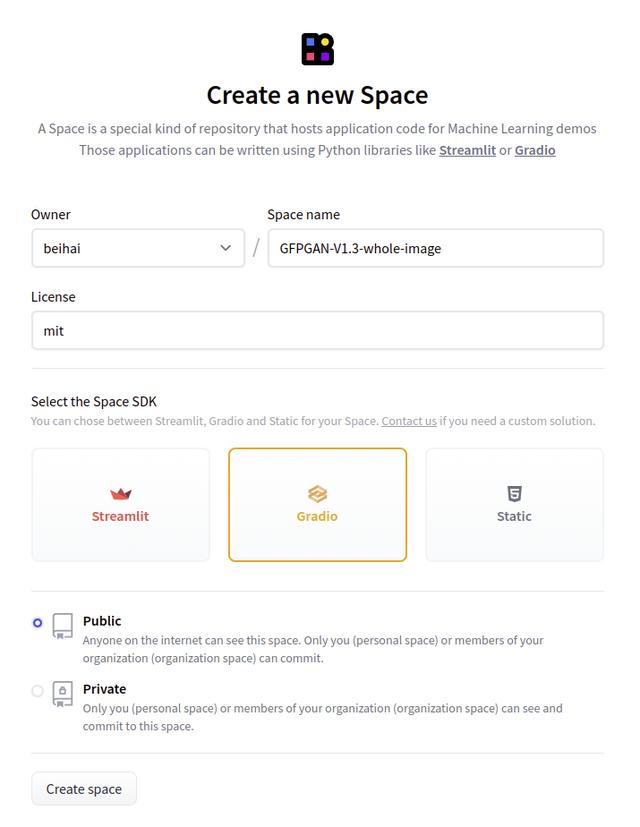Viewport: 640px width, 827px height.
Task: Open the Owner dropdown showing beihai
Action: pyautogui.click(x=130, y=248)
